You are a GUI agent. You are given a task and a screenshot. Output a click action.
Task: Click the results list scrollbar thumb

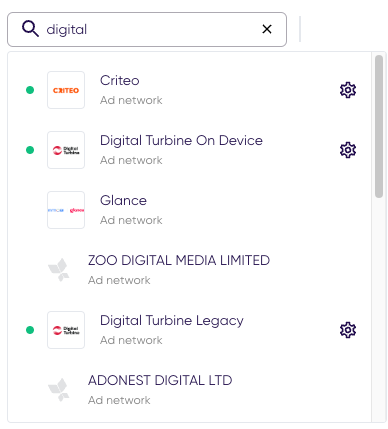pyautogui.click(x=379, y=127)
